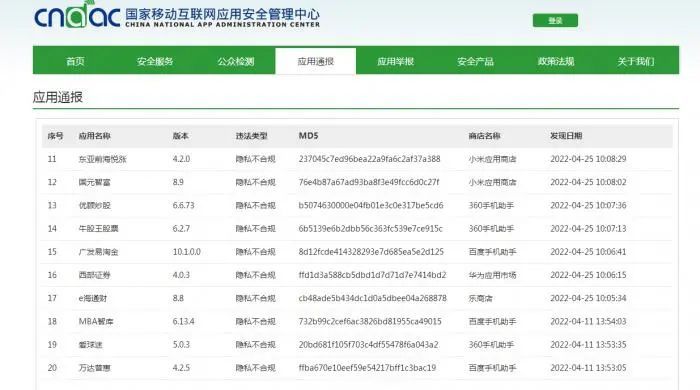The width and height of the screenshot is (700, 390).
Task: Click the MD5 column header
Action: [x=308, y=136]
